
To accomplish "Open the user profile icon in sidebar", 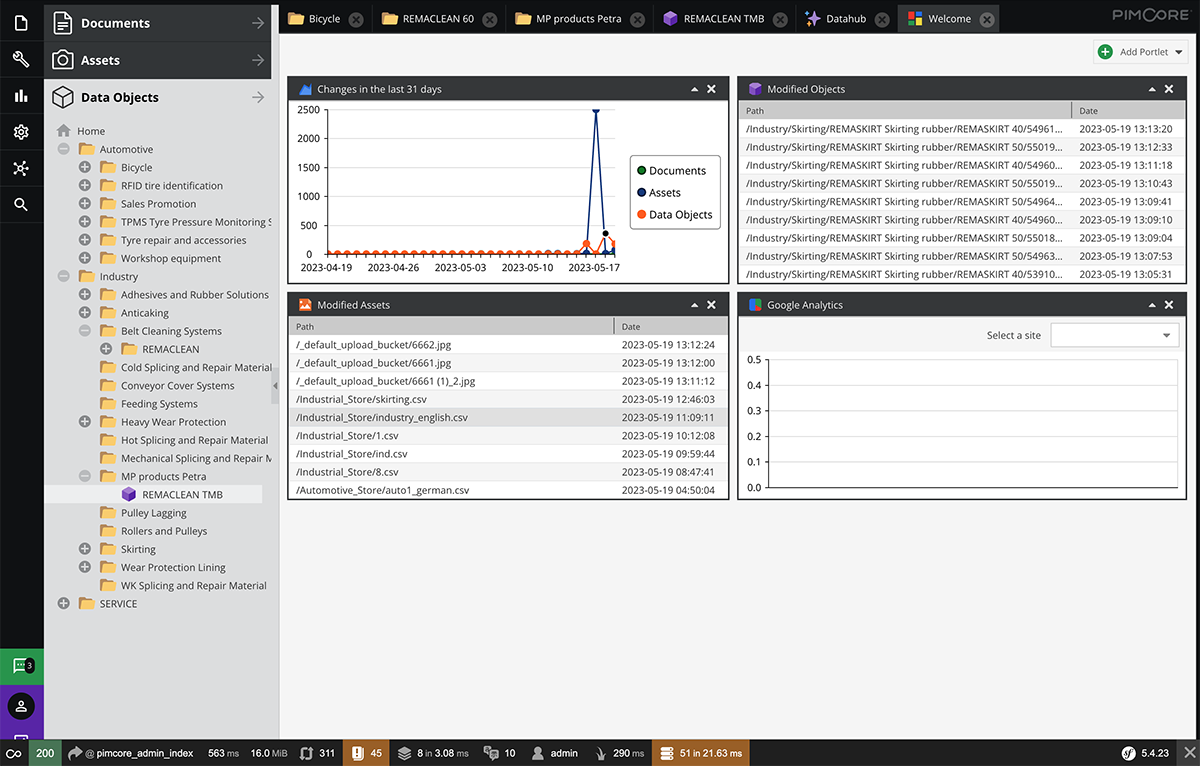I will point(21,706).
